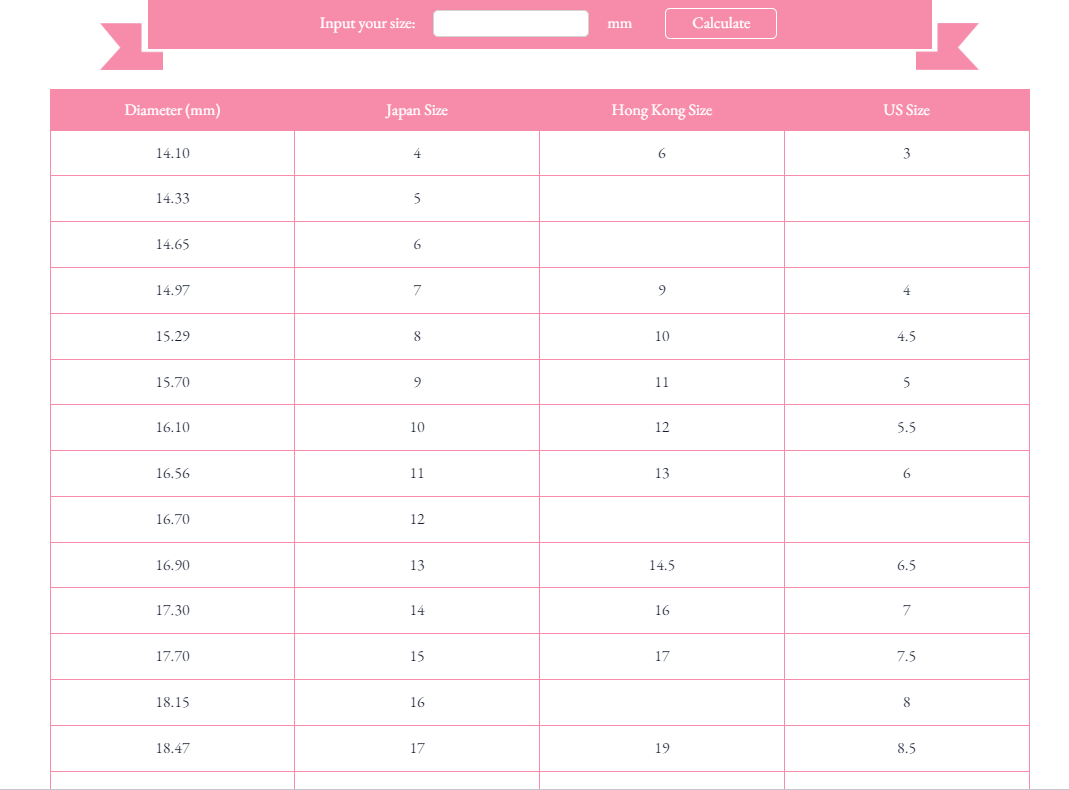Select the 15.29 diameter cell
Screen dimensions: 1069x790
coord(172,336)
